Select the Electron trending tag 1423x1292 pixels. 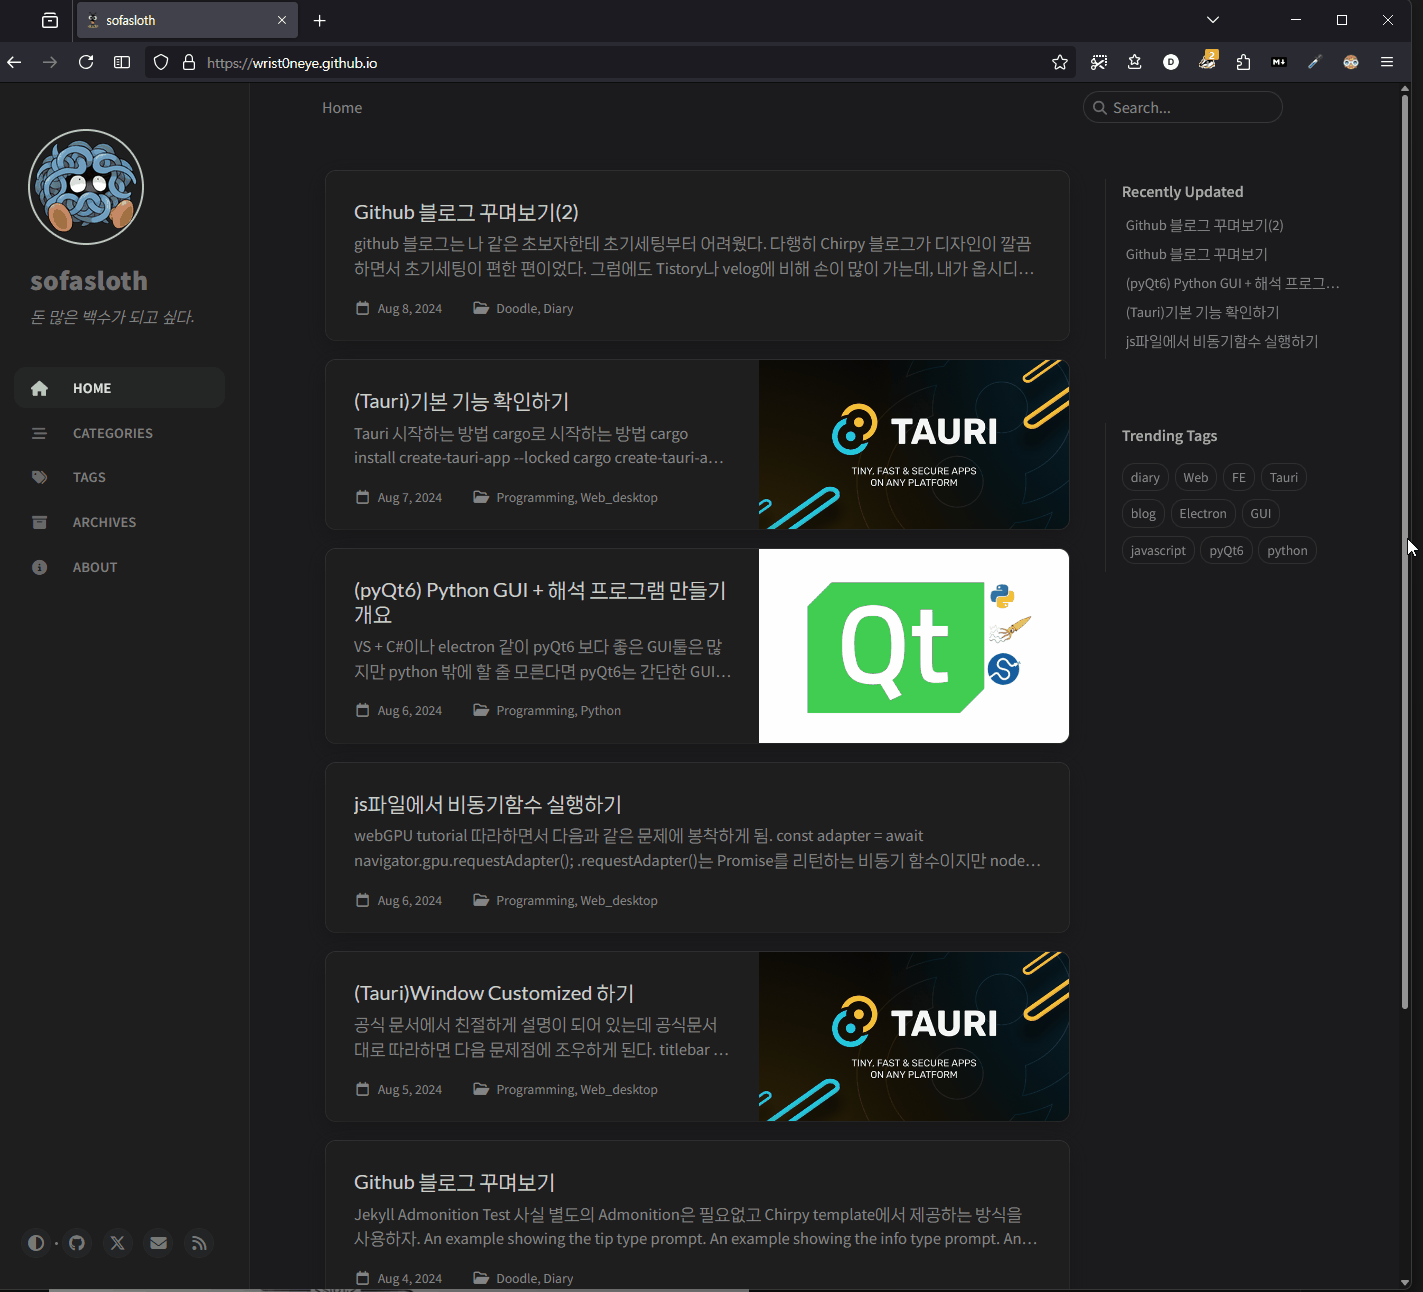pos(1203,513)
